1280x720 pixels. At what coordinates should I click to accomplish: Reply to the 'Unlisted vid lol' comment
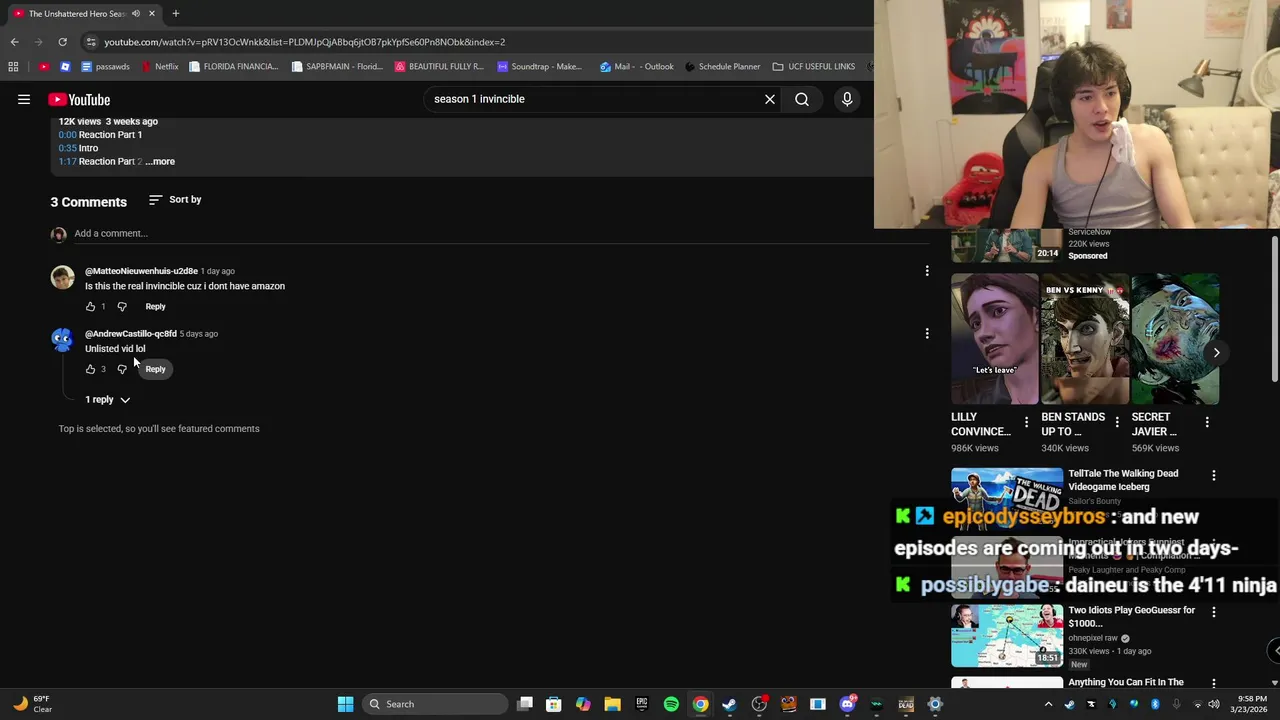coord(155,369)
